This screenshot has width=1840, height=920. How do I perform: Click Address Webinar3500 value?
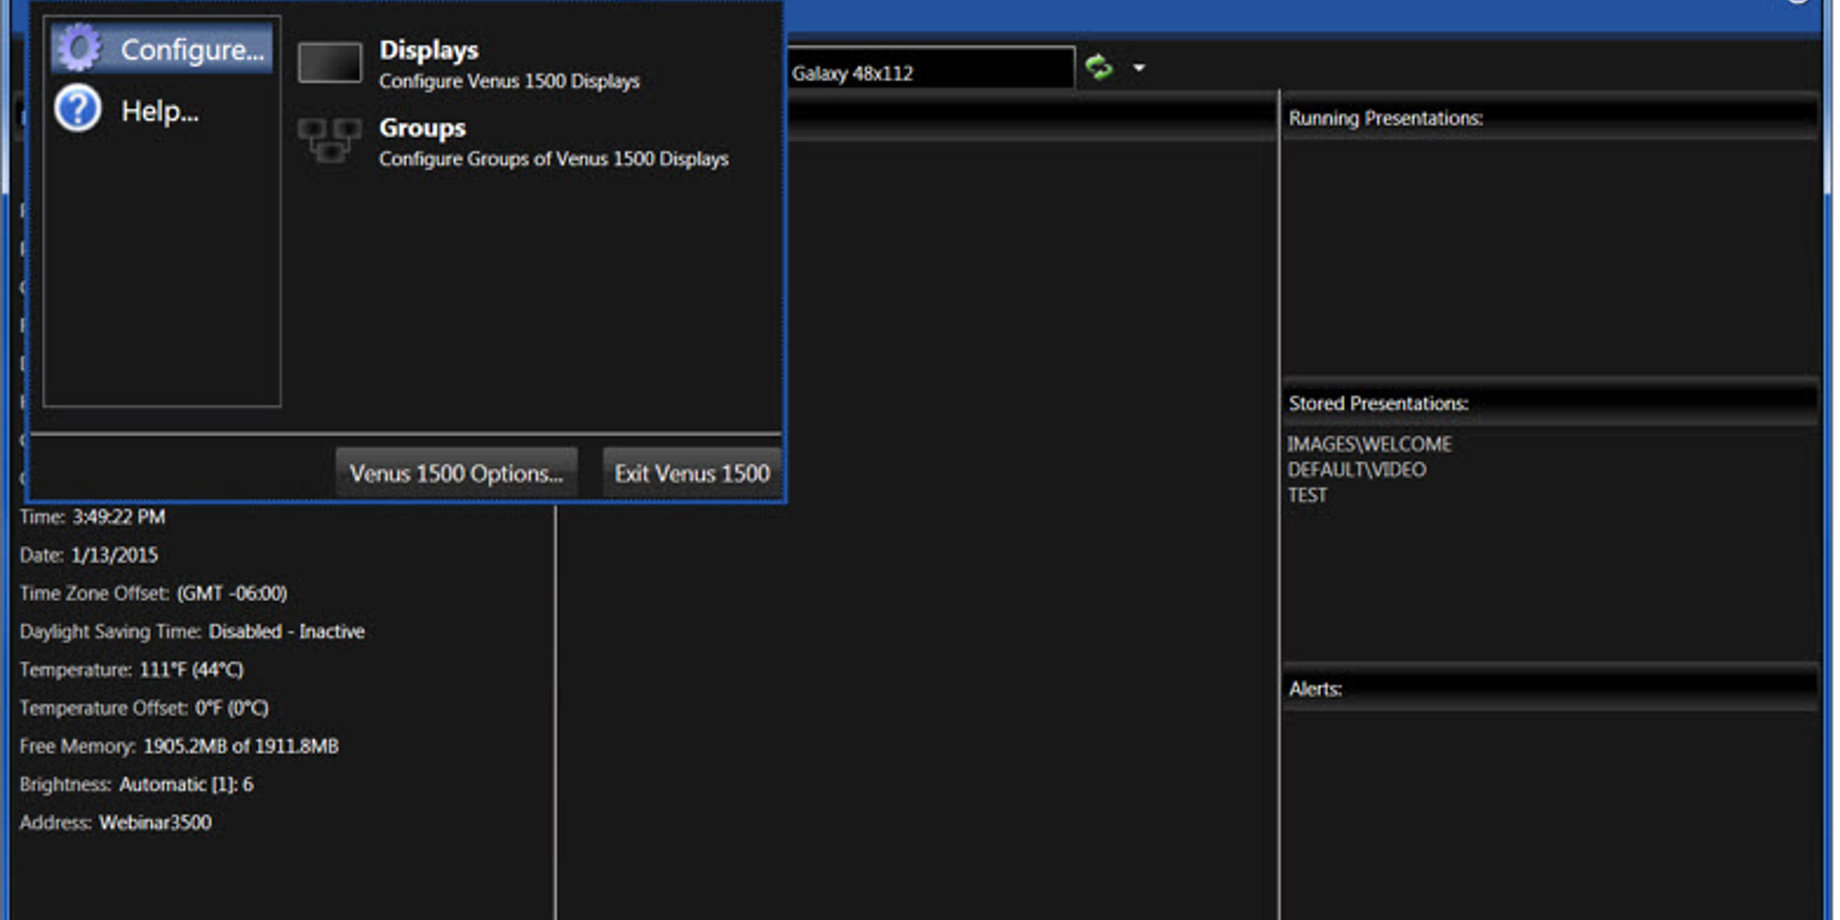(x=155, y=822)
